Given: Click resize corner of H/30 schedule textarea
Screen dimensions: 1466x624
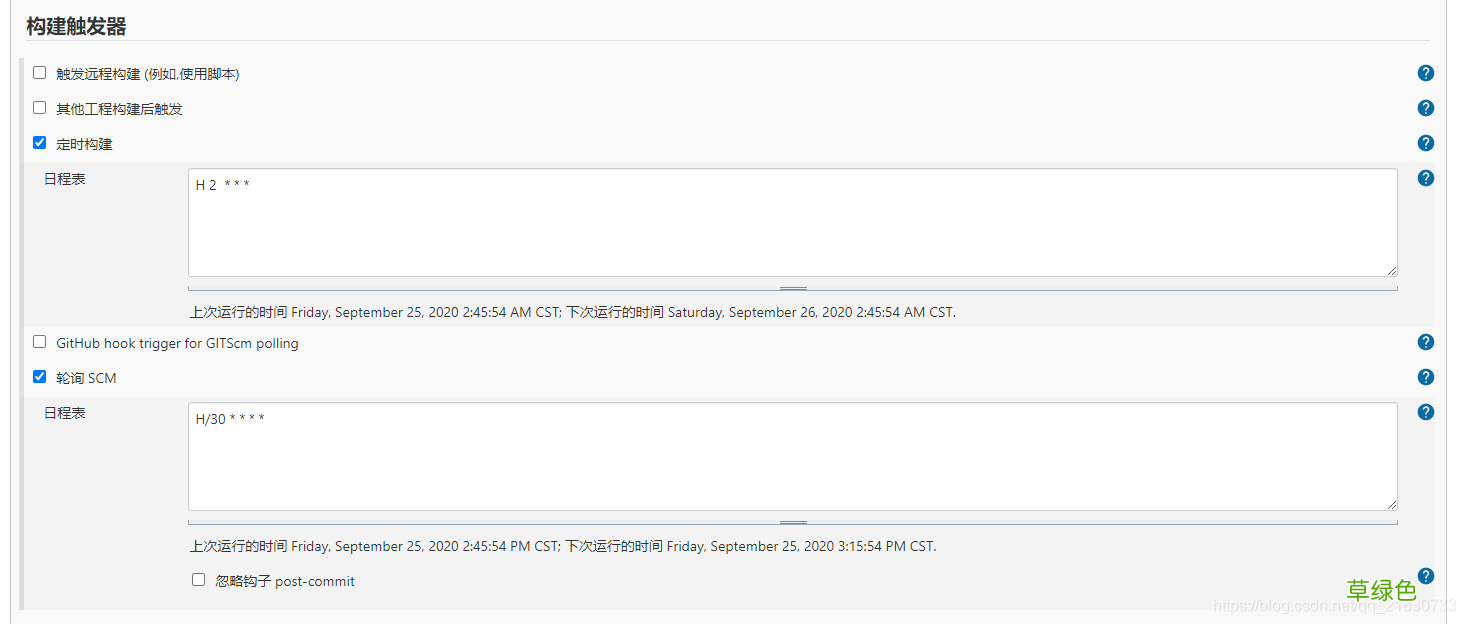Looking at the screenshot, I should coord(1391,504).
